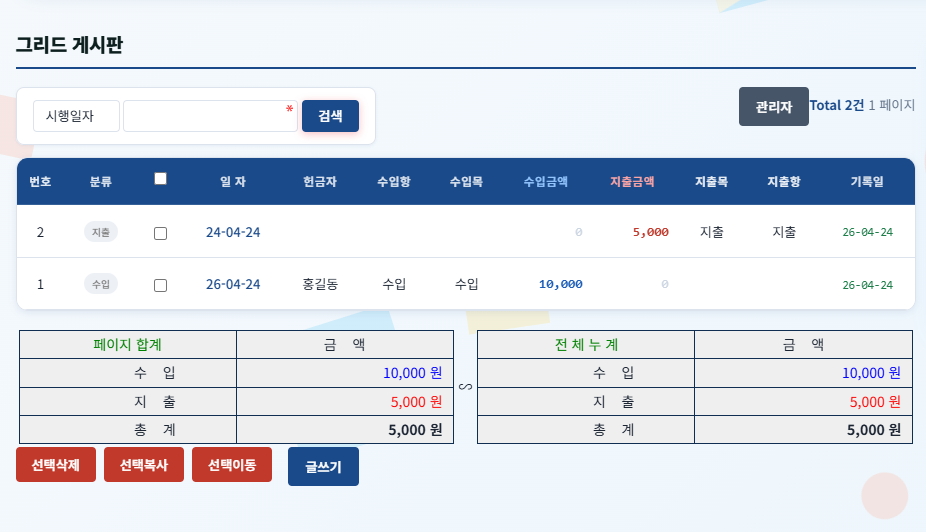
Task: Check the checkbox for row number 2
Action: pyautogui.click(x=160, y=233)
